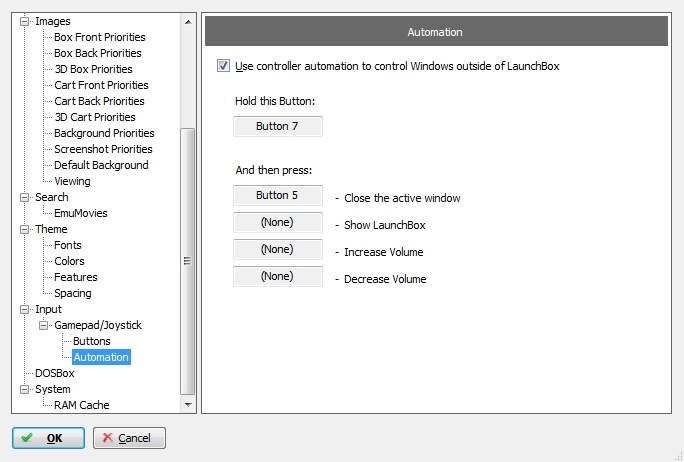Screen dimensions: 684x462
Task: Collapse the Search tree node
Action: (25, 197)
